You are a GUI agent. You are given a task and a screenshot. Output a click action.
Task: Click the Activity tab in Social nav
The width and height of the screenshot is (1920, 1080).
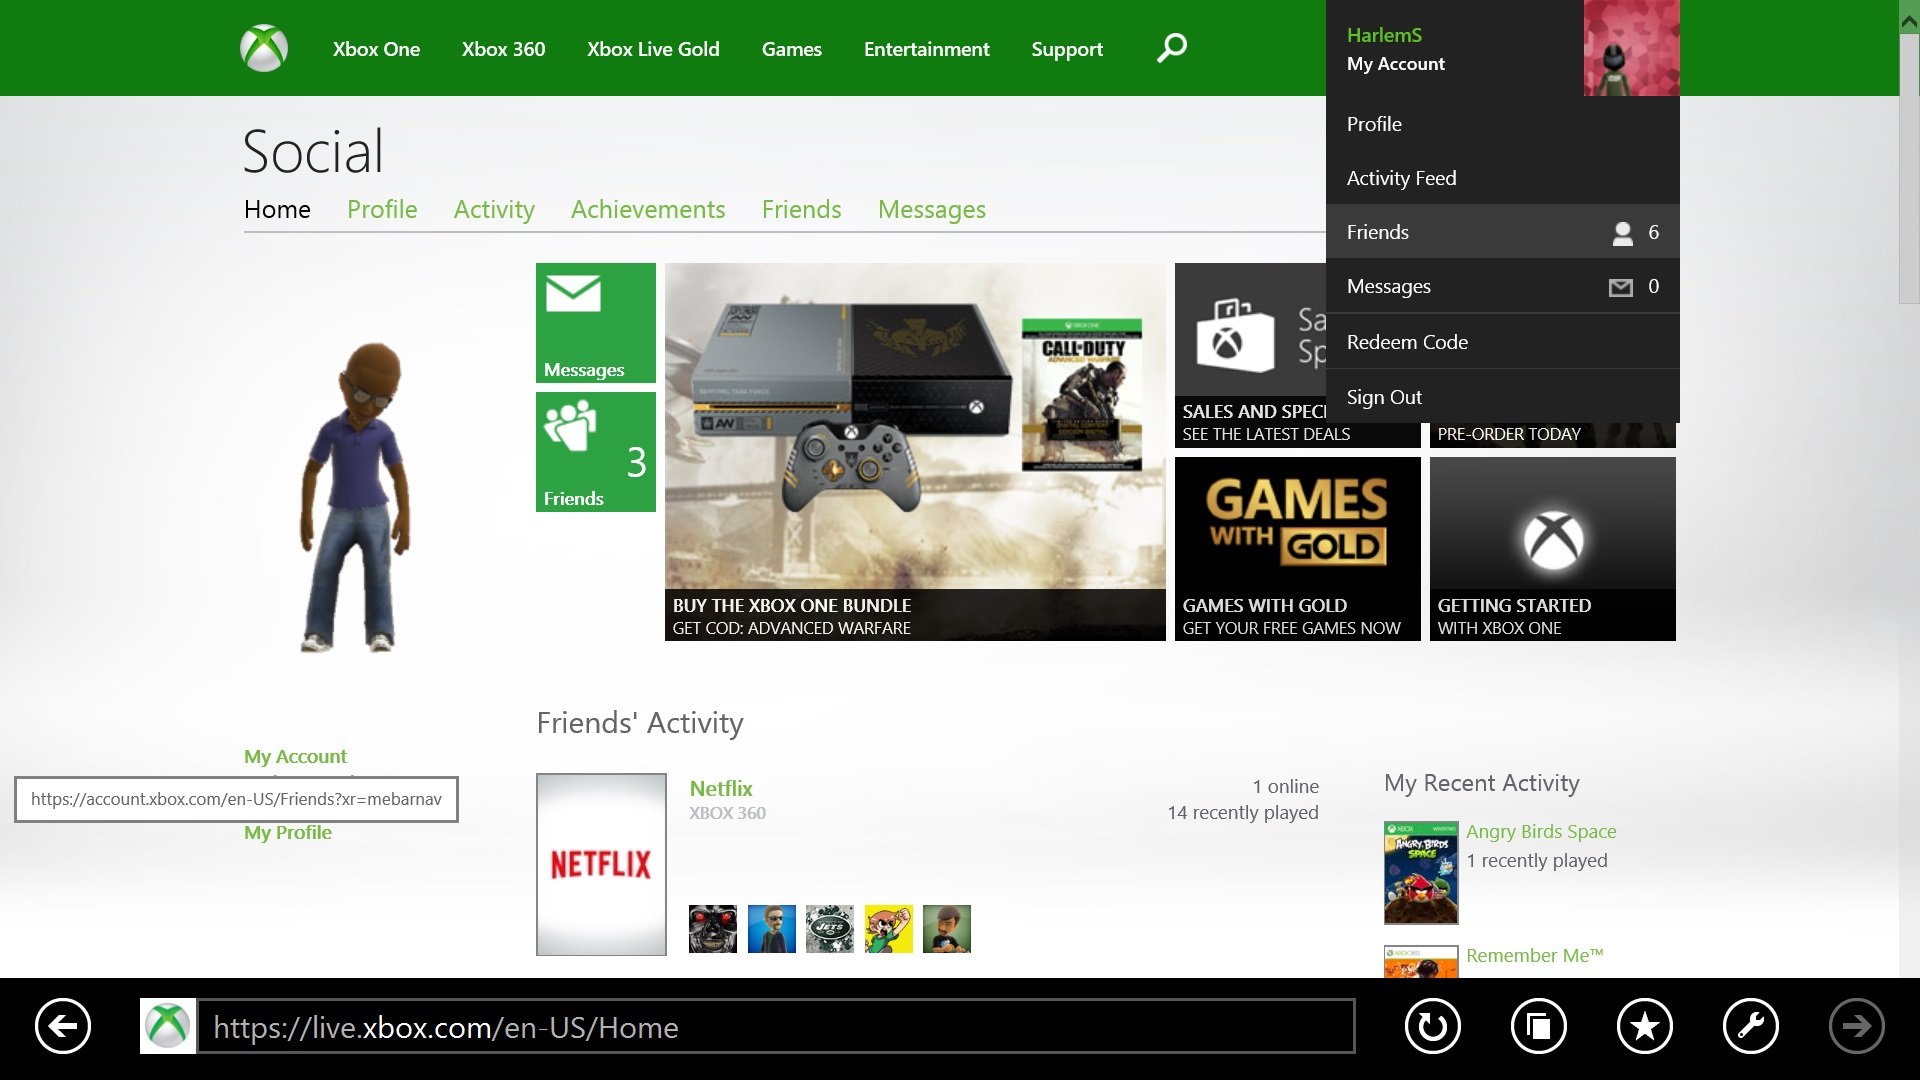495,210
